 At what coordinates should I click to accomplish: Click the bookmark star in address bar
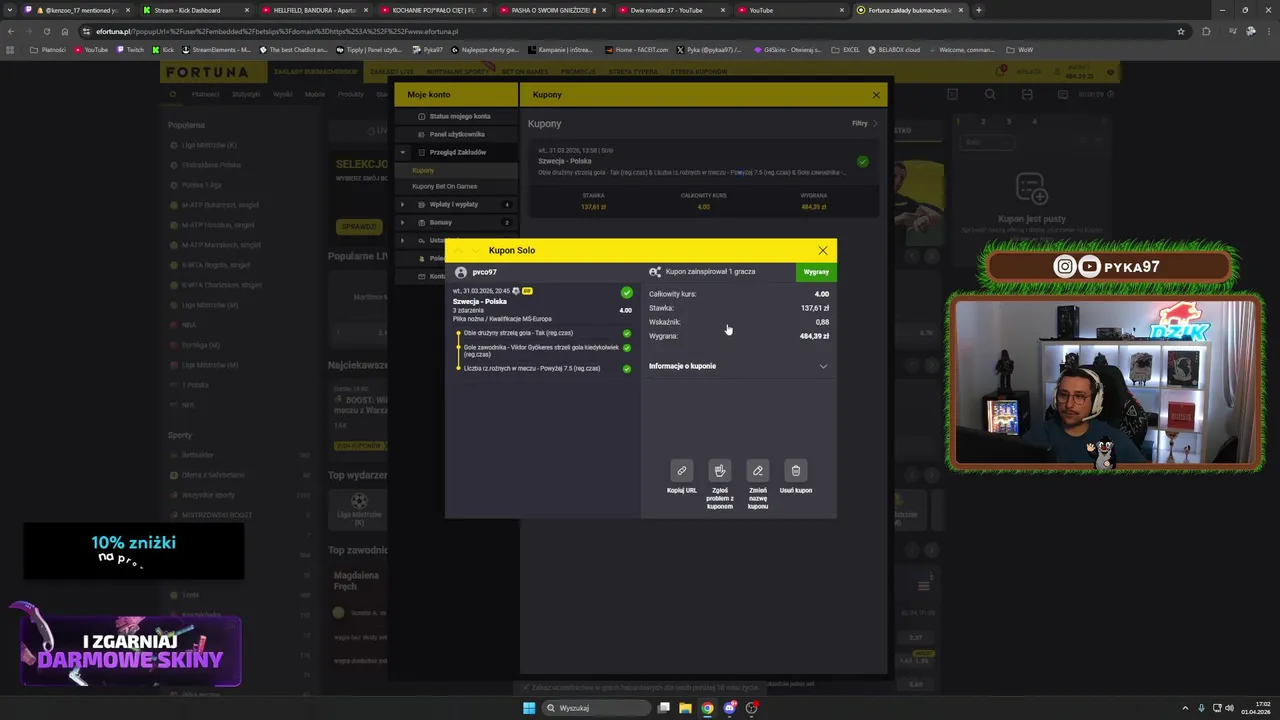click(x=1181, y=31)
